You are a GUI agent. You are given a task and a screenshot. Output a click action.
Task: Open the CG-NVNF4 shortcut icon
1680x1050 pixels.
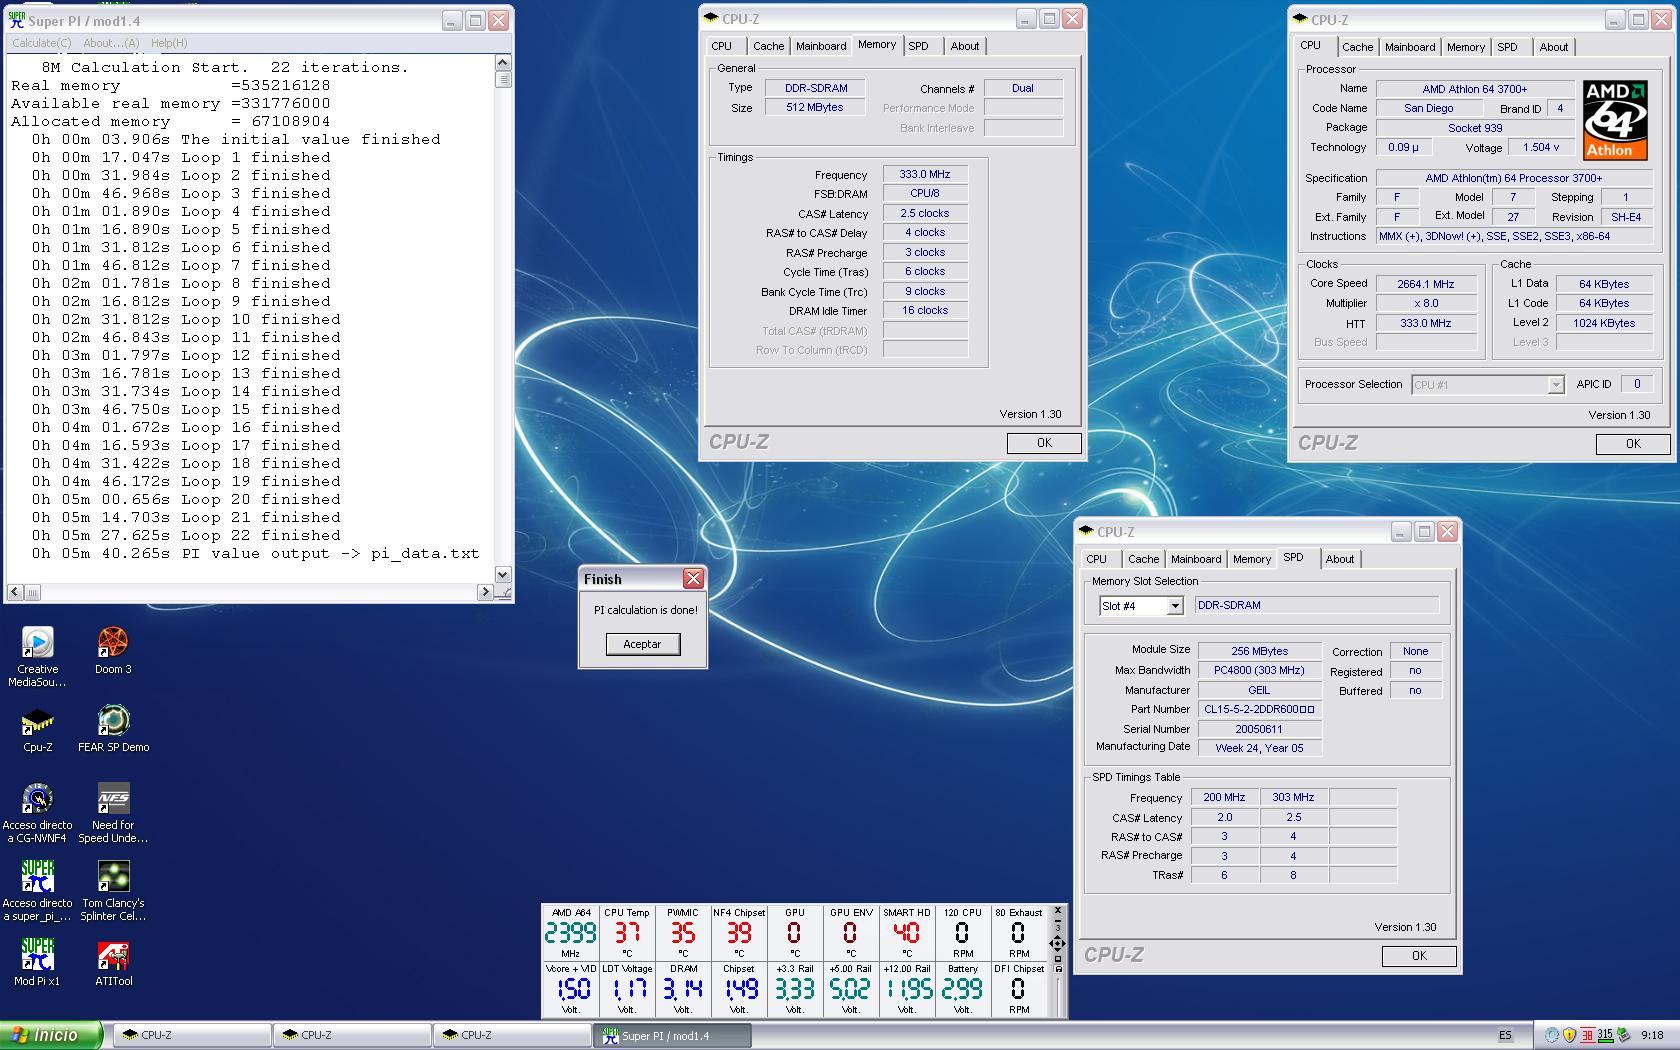pyautogui.click(x=37, y=801)
